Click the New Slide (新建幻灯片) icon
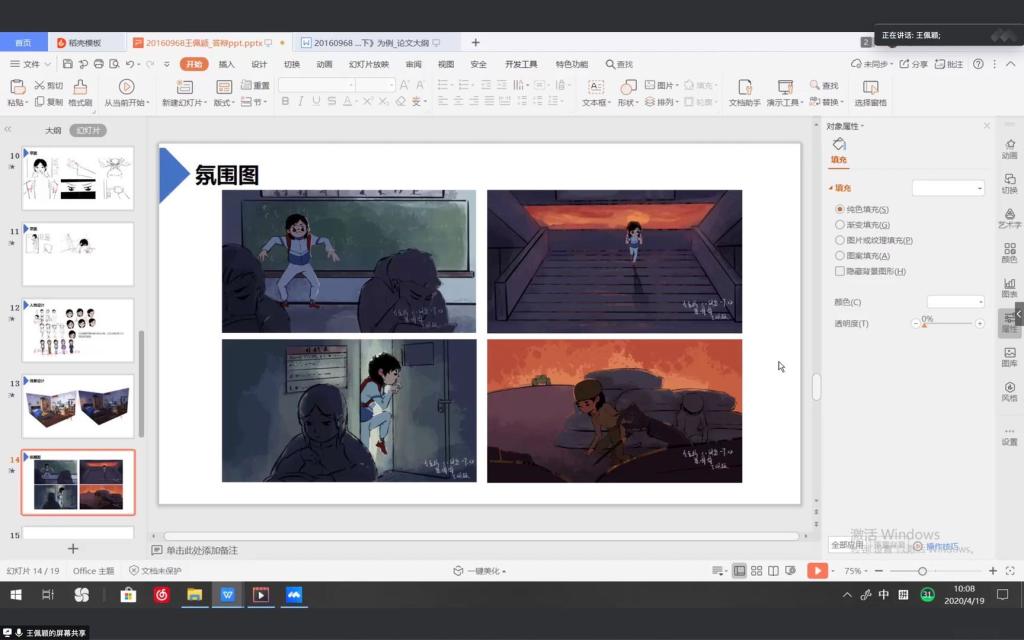The height and width of the screenshot is (640, 1024). tap(184, 87)
